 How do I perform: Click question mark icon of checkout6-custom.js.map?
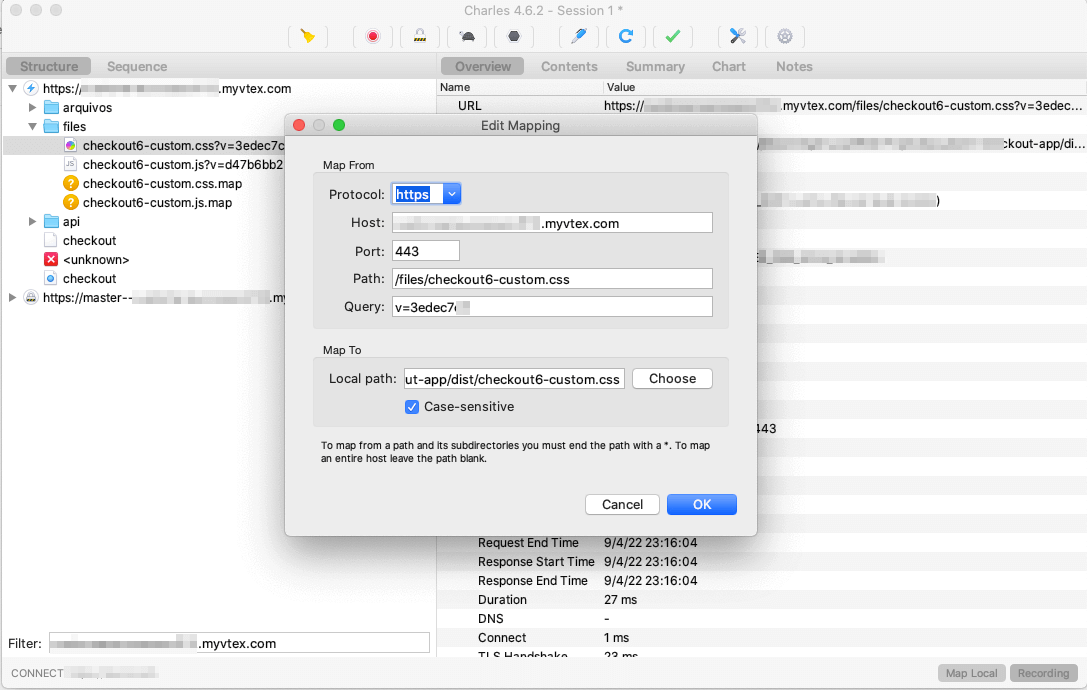click(70, 202)
